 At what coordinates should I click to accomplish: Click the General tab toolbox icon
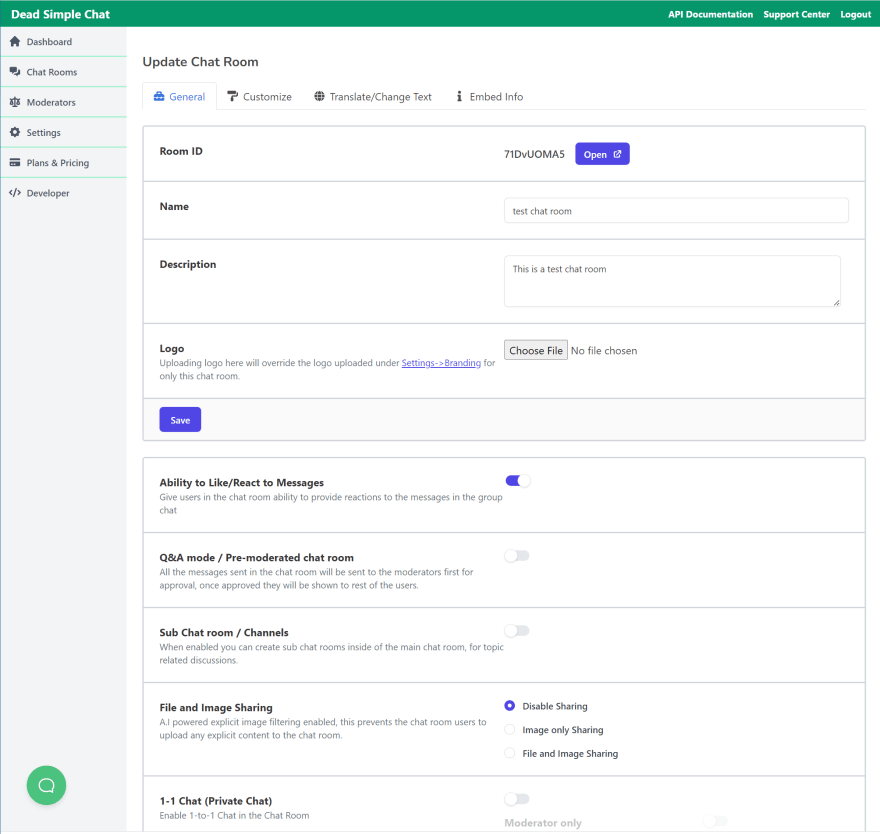[x=159, y=97]
